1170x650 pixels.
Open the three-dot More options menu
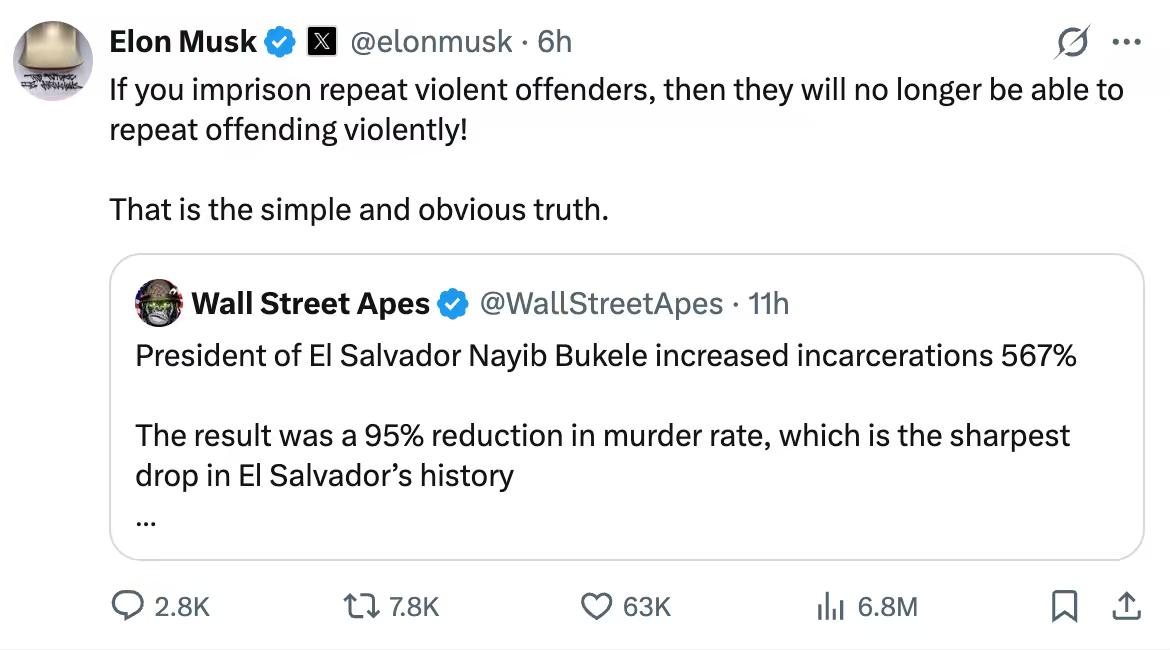click(1126, 43)
